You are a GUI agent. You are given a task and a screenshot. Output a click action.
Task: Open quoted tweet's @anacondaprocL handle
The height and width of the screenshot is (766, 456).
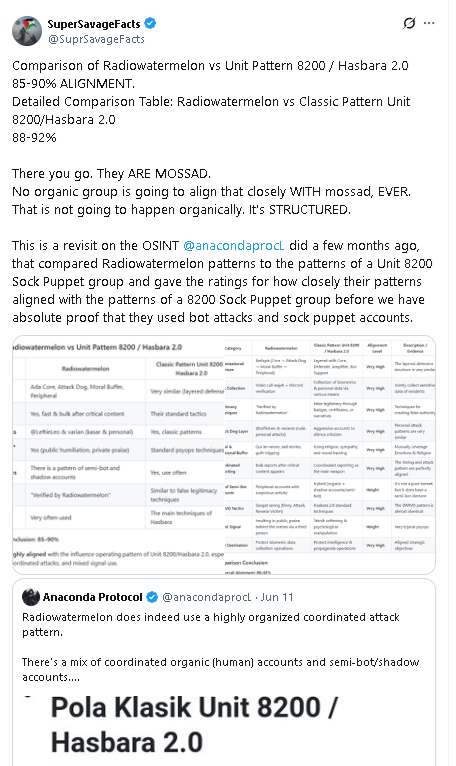[x=206, y=597]
